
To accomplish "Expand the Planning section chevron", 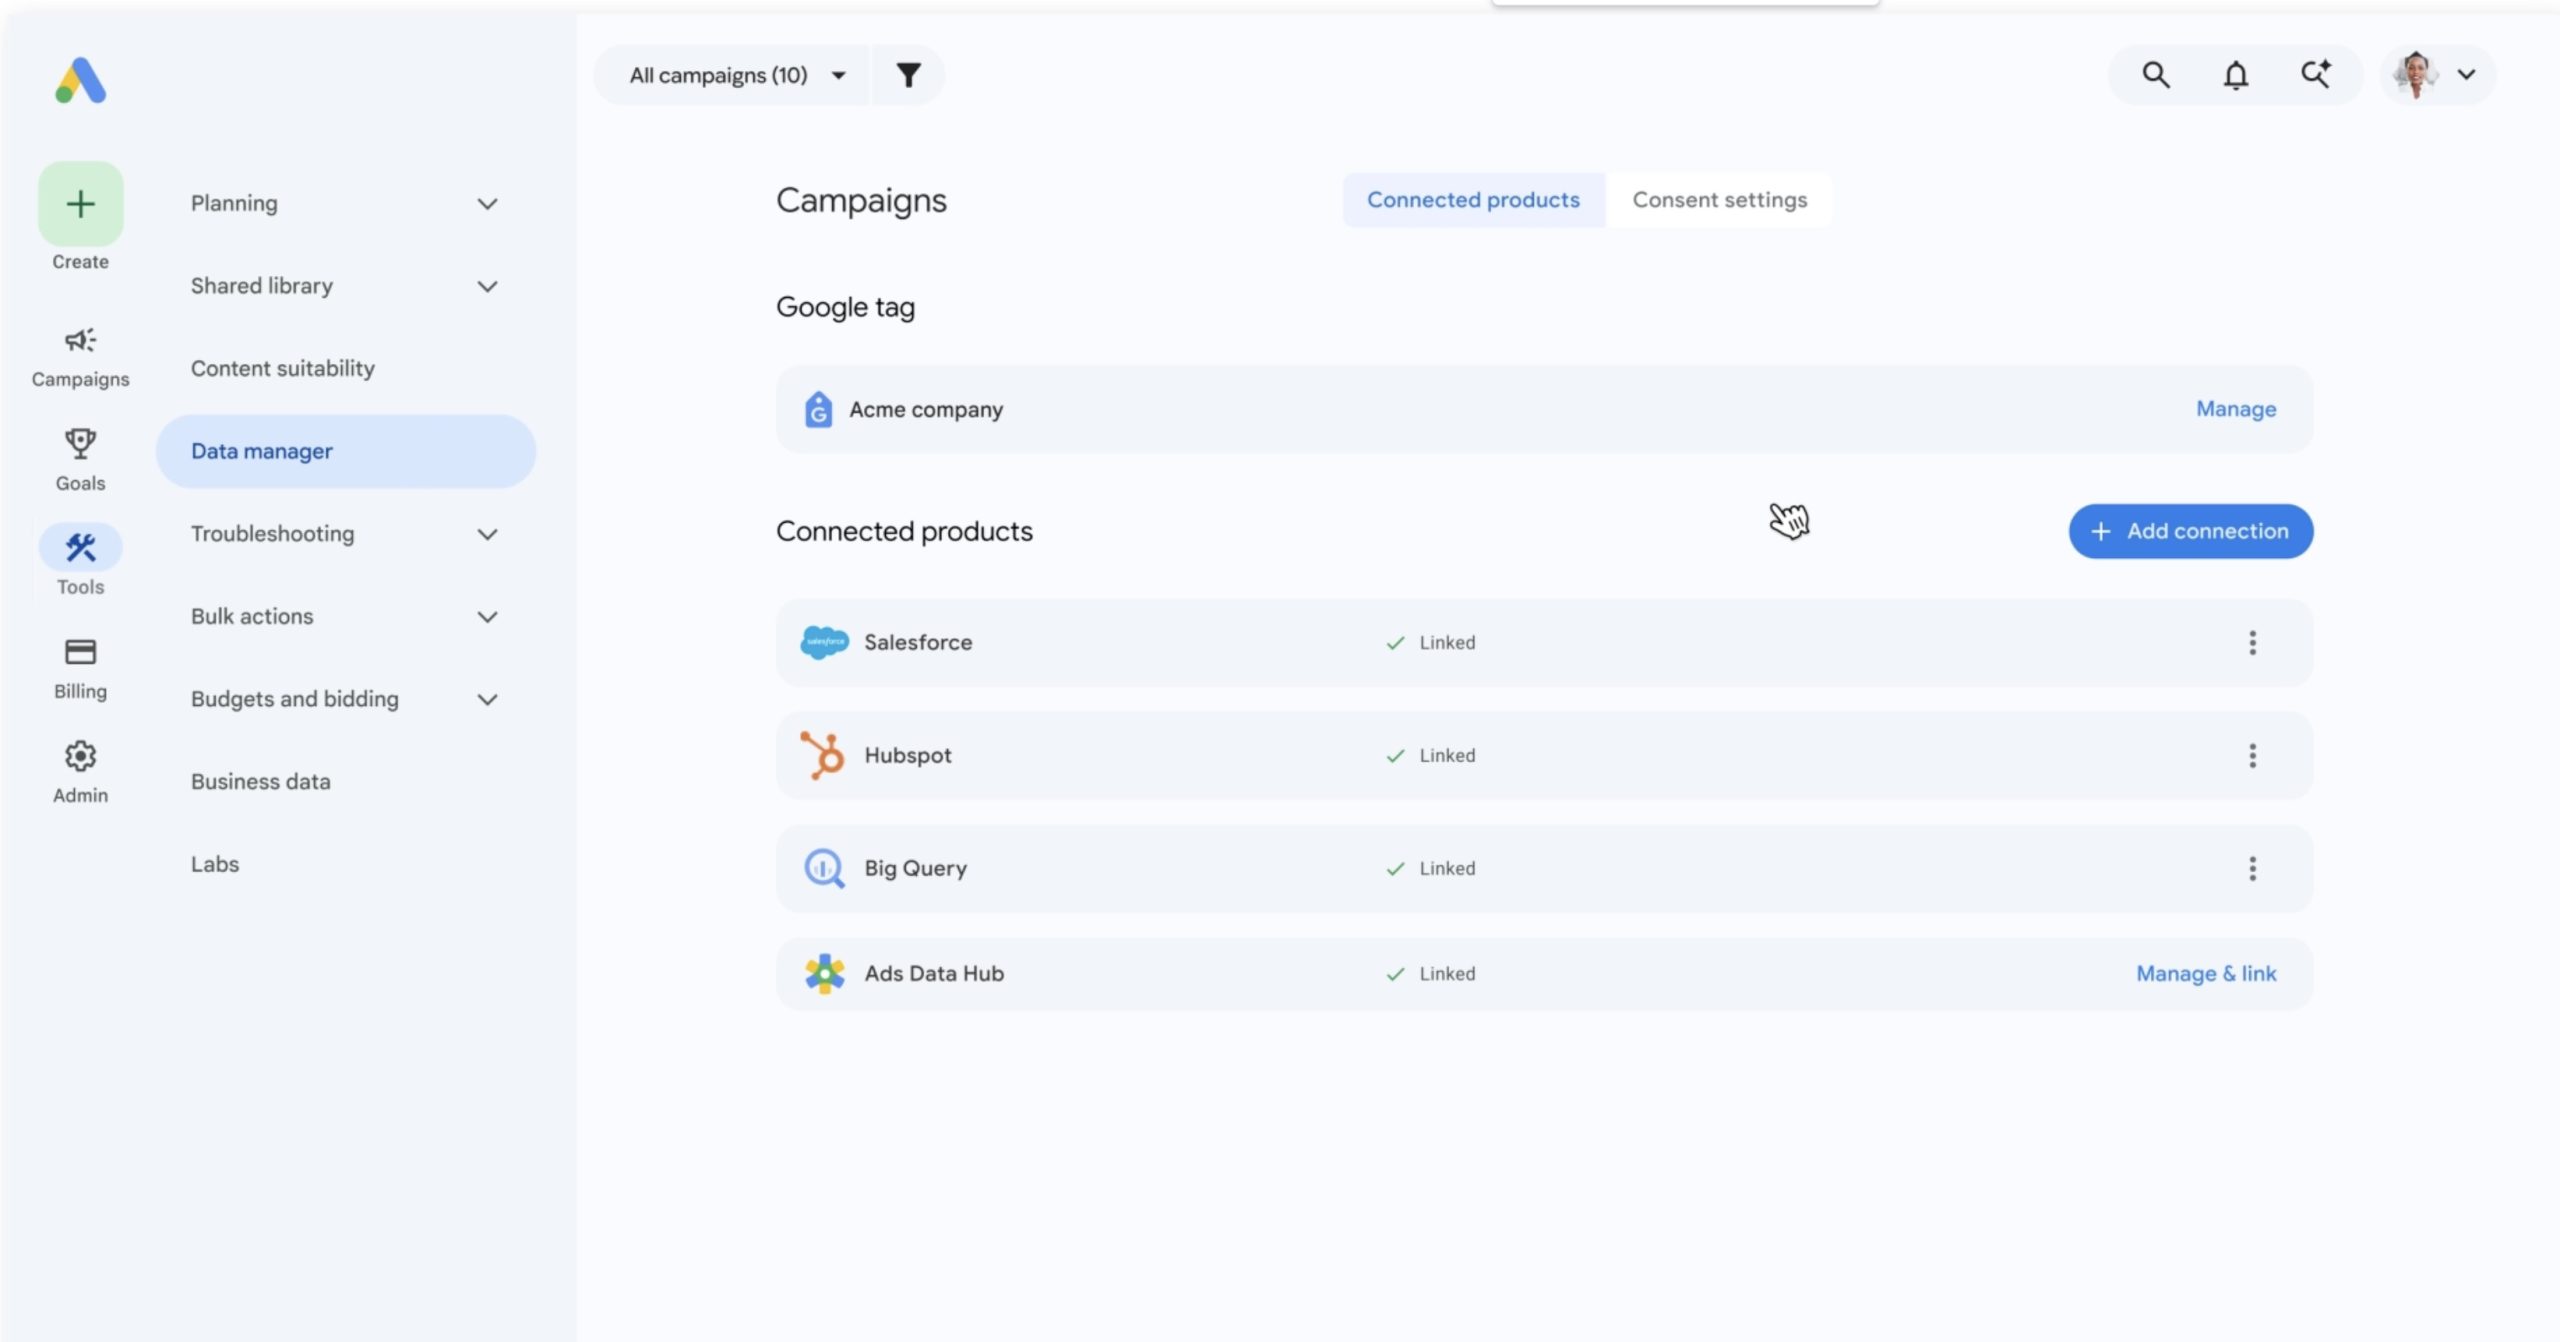I will pos(487,204).
